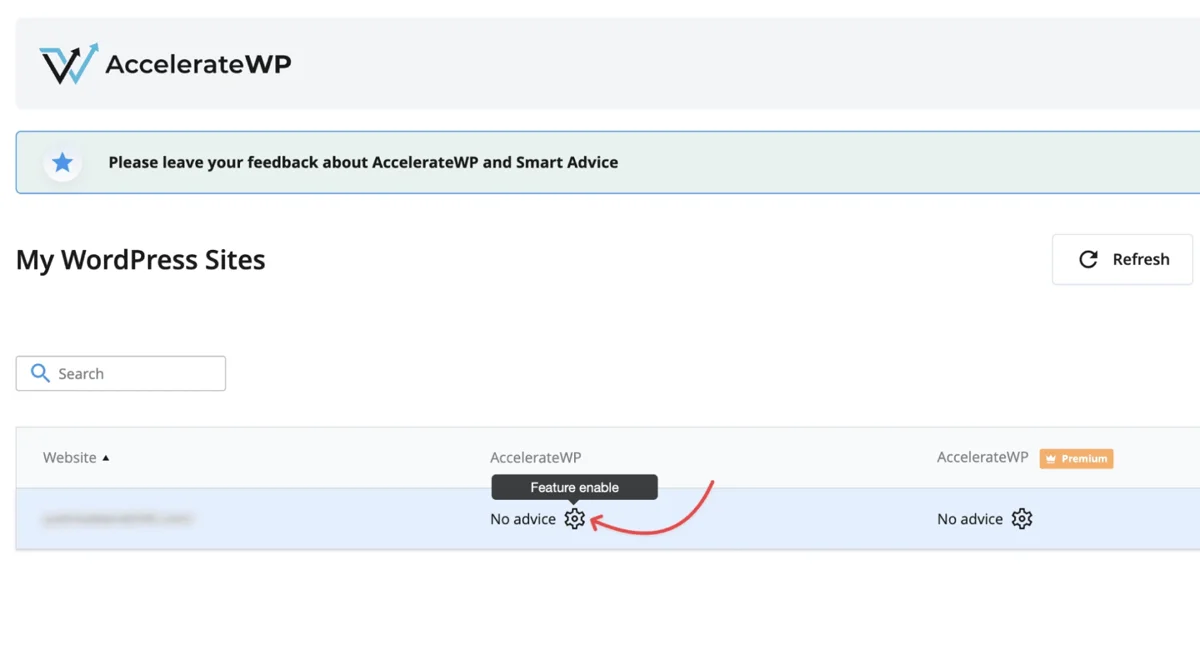This screenshot has width=1200, height=645.
Task: Click the AccelerateWP logo
Action: [x=166, y=64]
